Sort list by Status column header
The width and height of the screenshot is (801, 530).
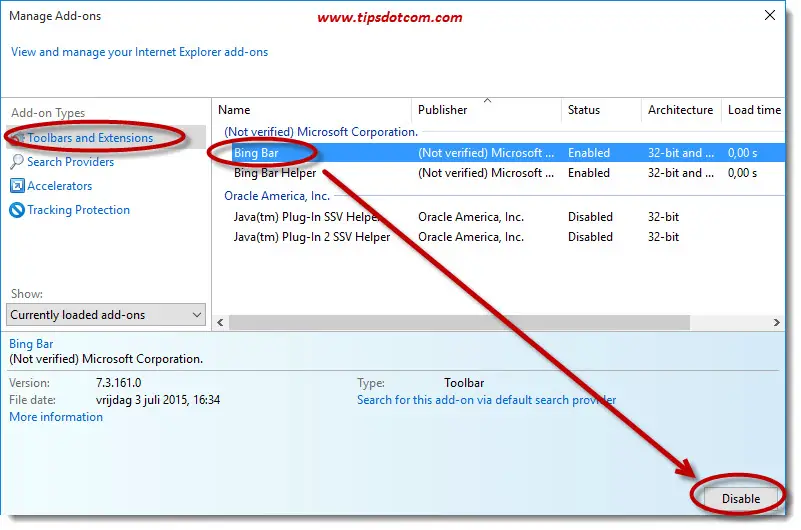[x=601, y=110]
